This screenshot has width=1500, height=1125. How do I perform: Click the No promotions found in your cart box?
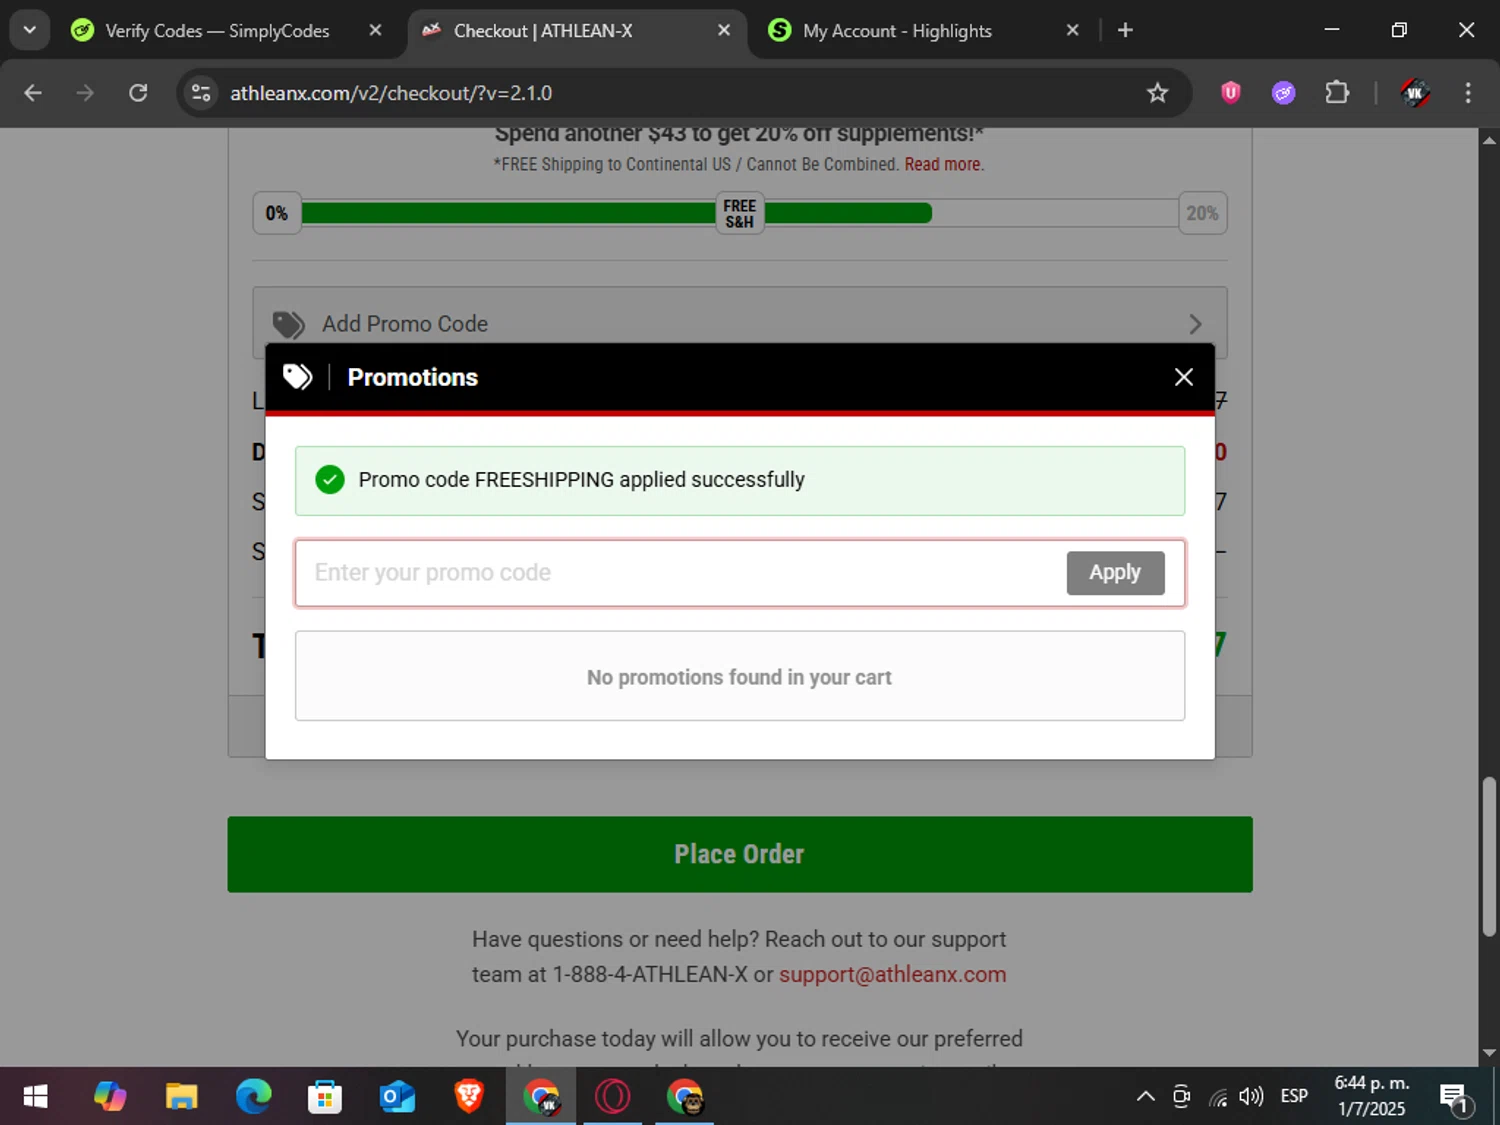[x=740, y=676]
